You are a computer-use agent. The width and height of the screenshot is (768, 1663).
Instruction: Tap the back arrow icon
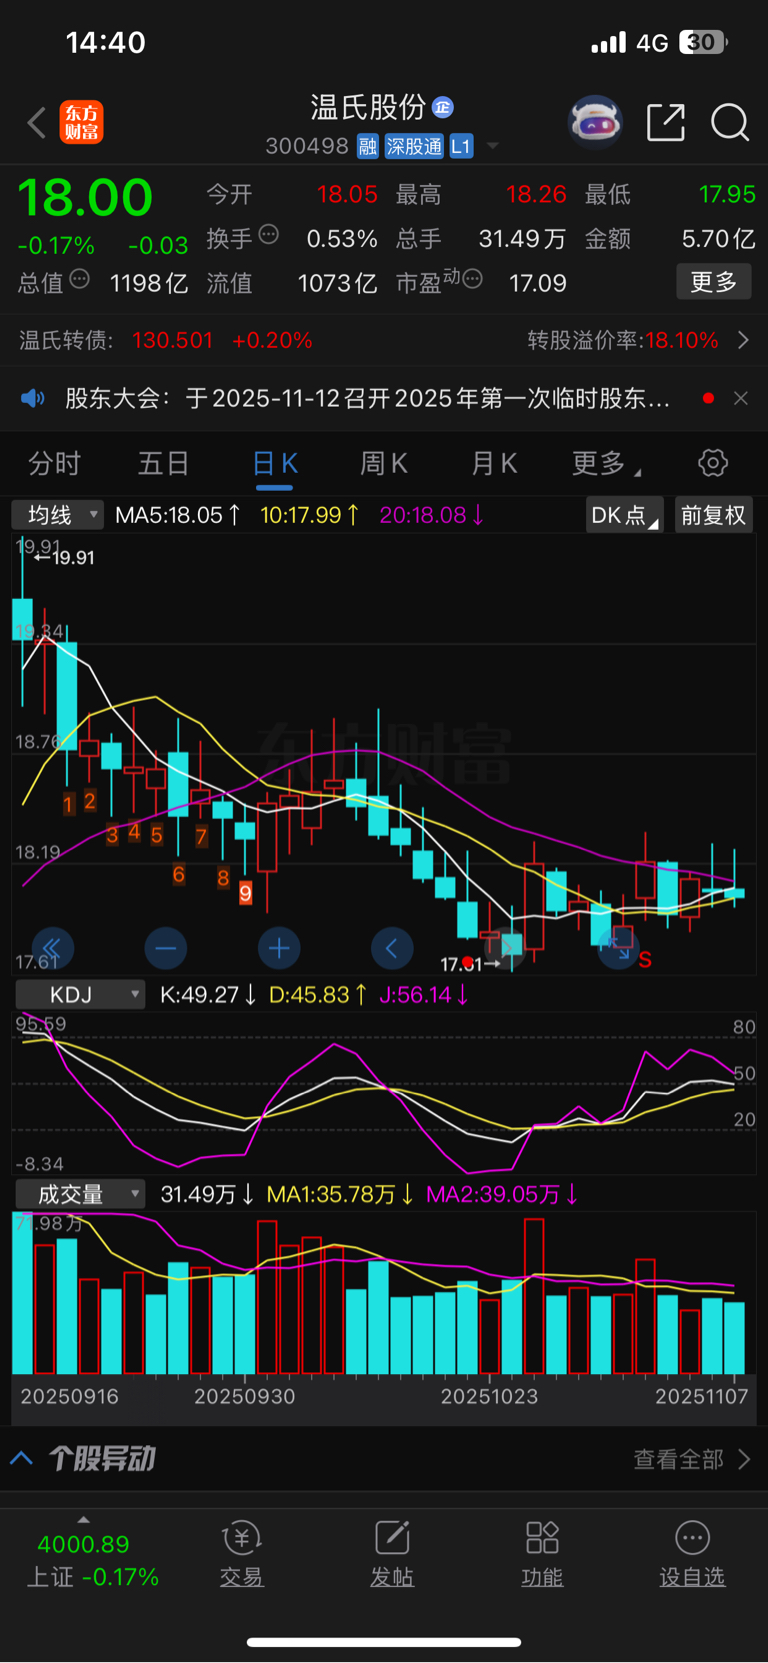pyautogui.click(x=37, y=123)
